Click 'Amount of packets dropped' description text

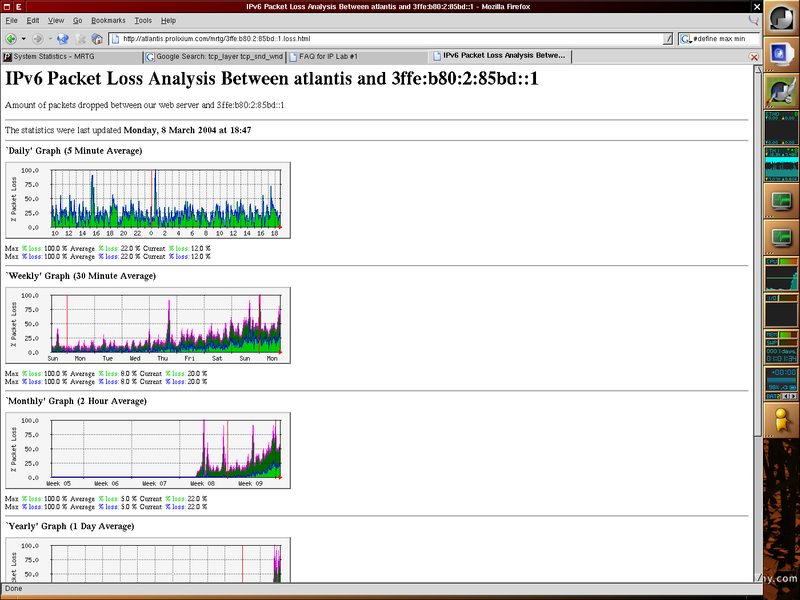[x=144, y=105]
